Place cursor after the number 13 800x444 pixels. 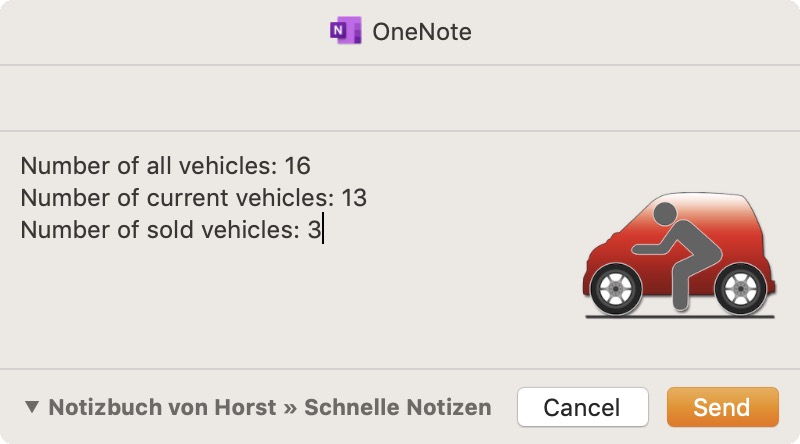pos(367,198)
